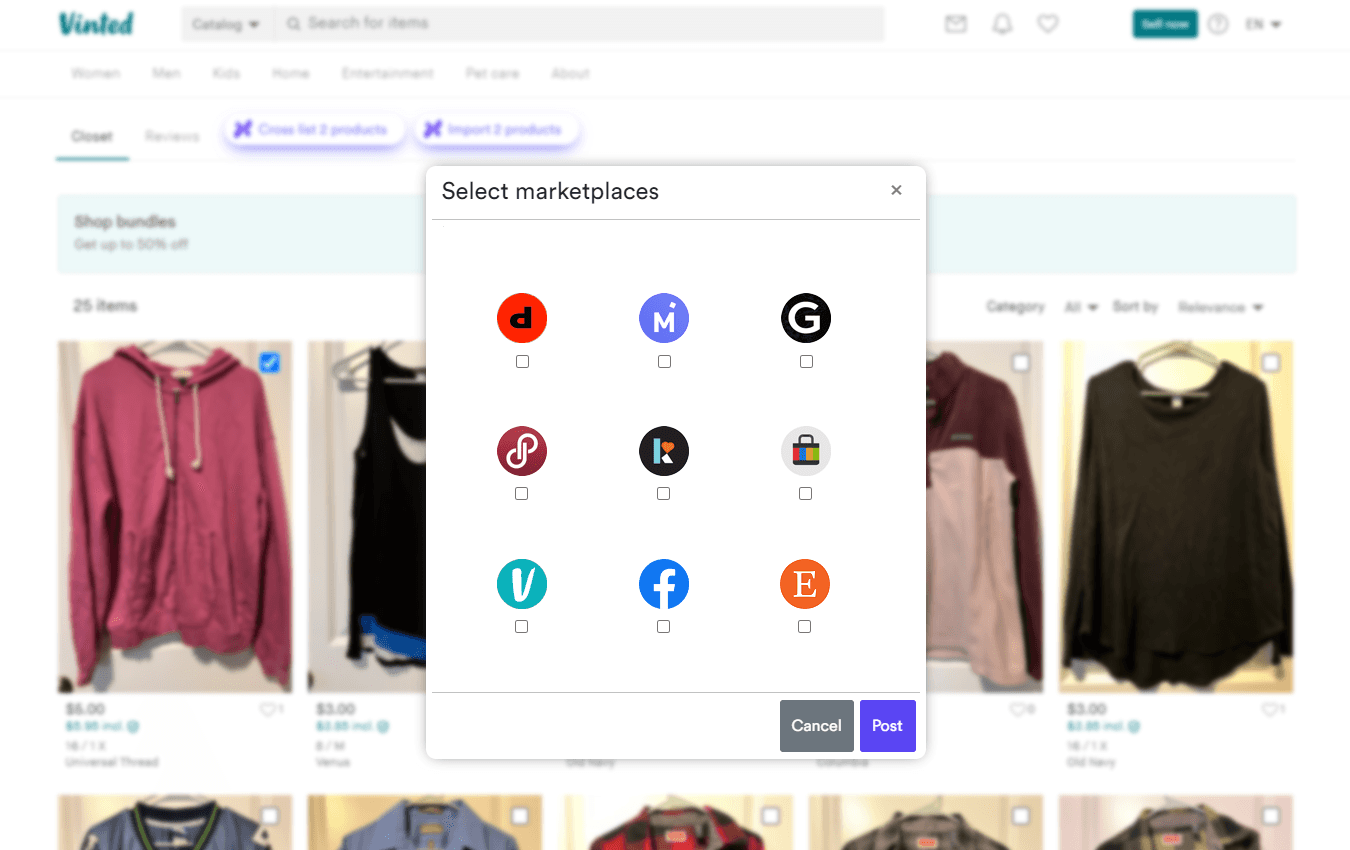The width and height of the screenshot is (1350, 850).
Task: Open the Pet care menu
Action: click(492, 74)
